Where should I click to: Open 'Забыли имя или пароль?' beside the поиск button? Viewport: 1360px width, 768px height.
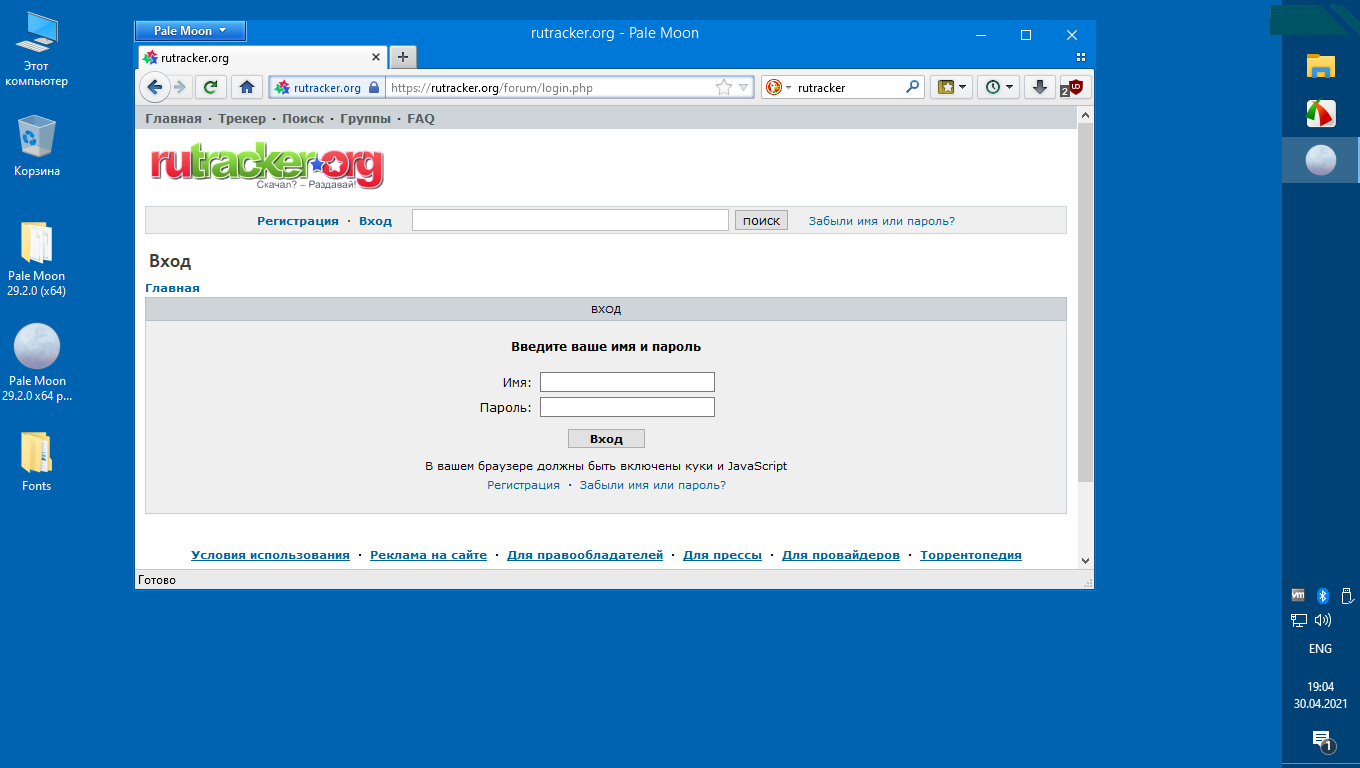click(882, 221)
